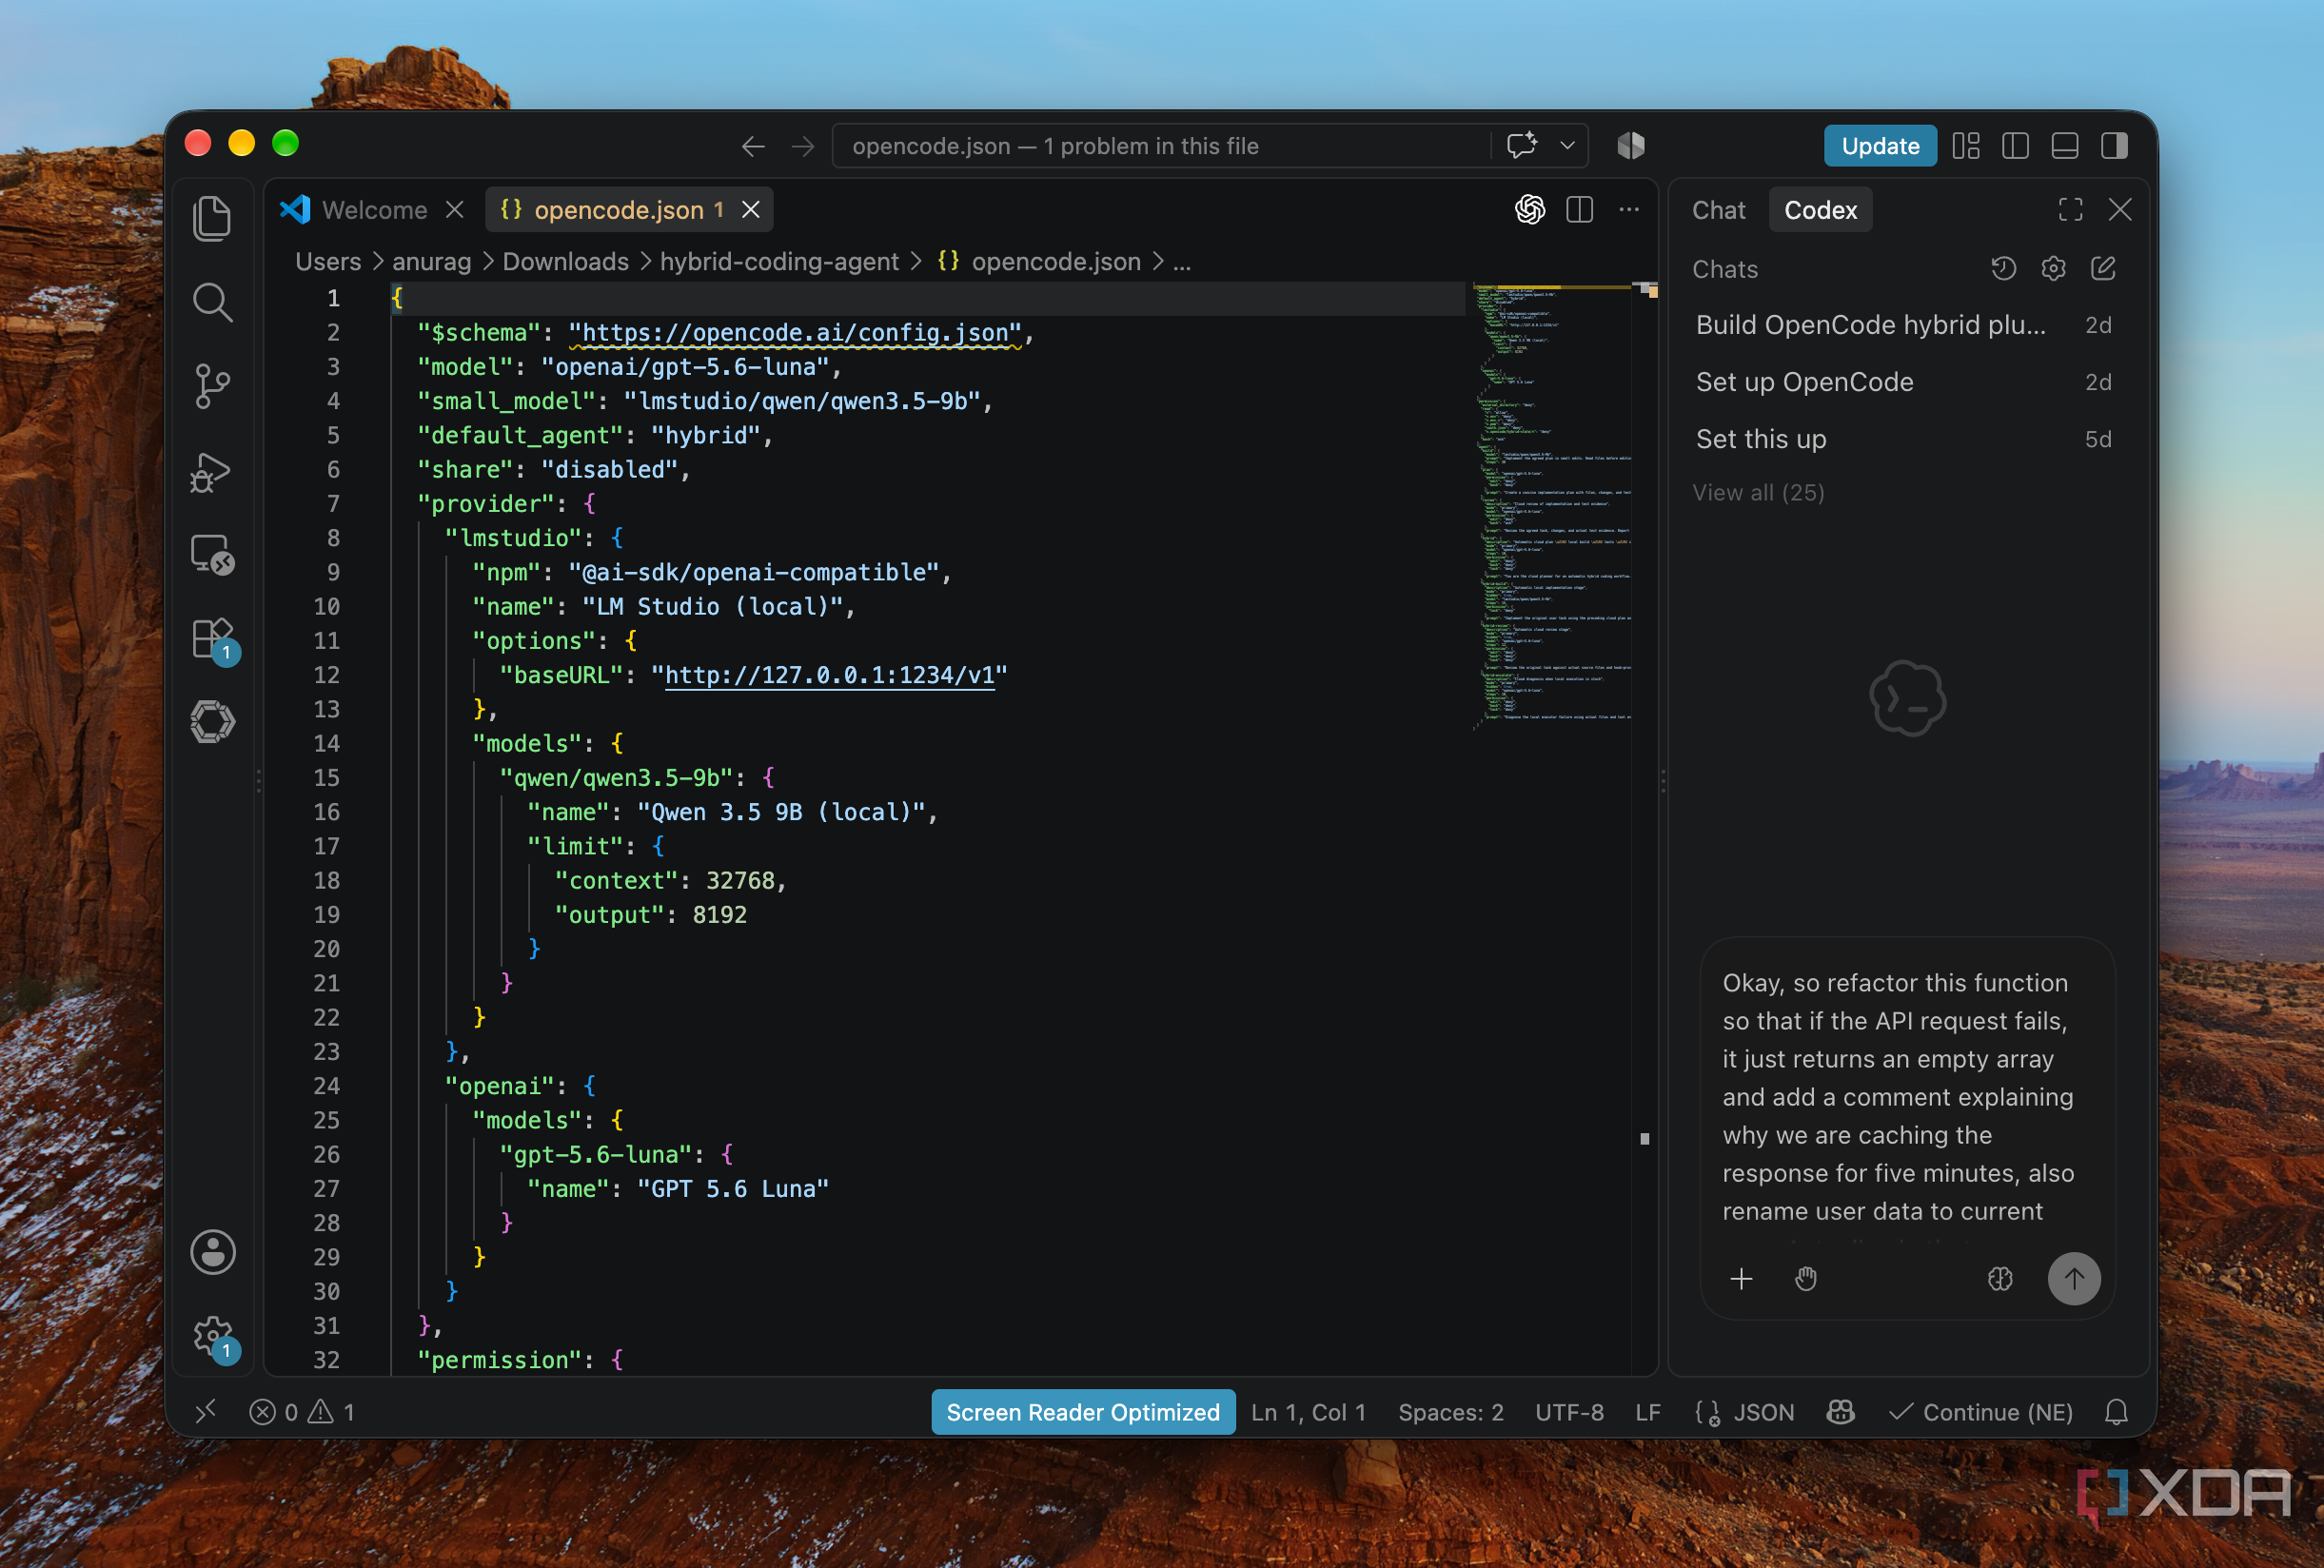The width and height of the screenshot is (2324, 1568).
Task: Add attachment with plus icon
Action: pyautogui.click(x=1740, y=1278)
